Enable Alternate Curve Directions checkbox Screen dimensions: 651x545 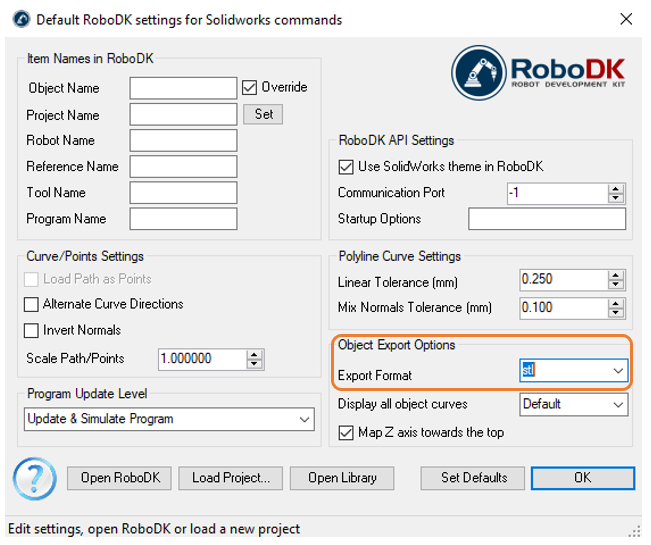point(31,304)
